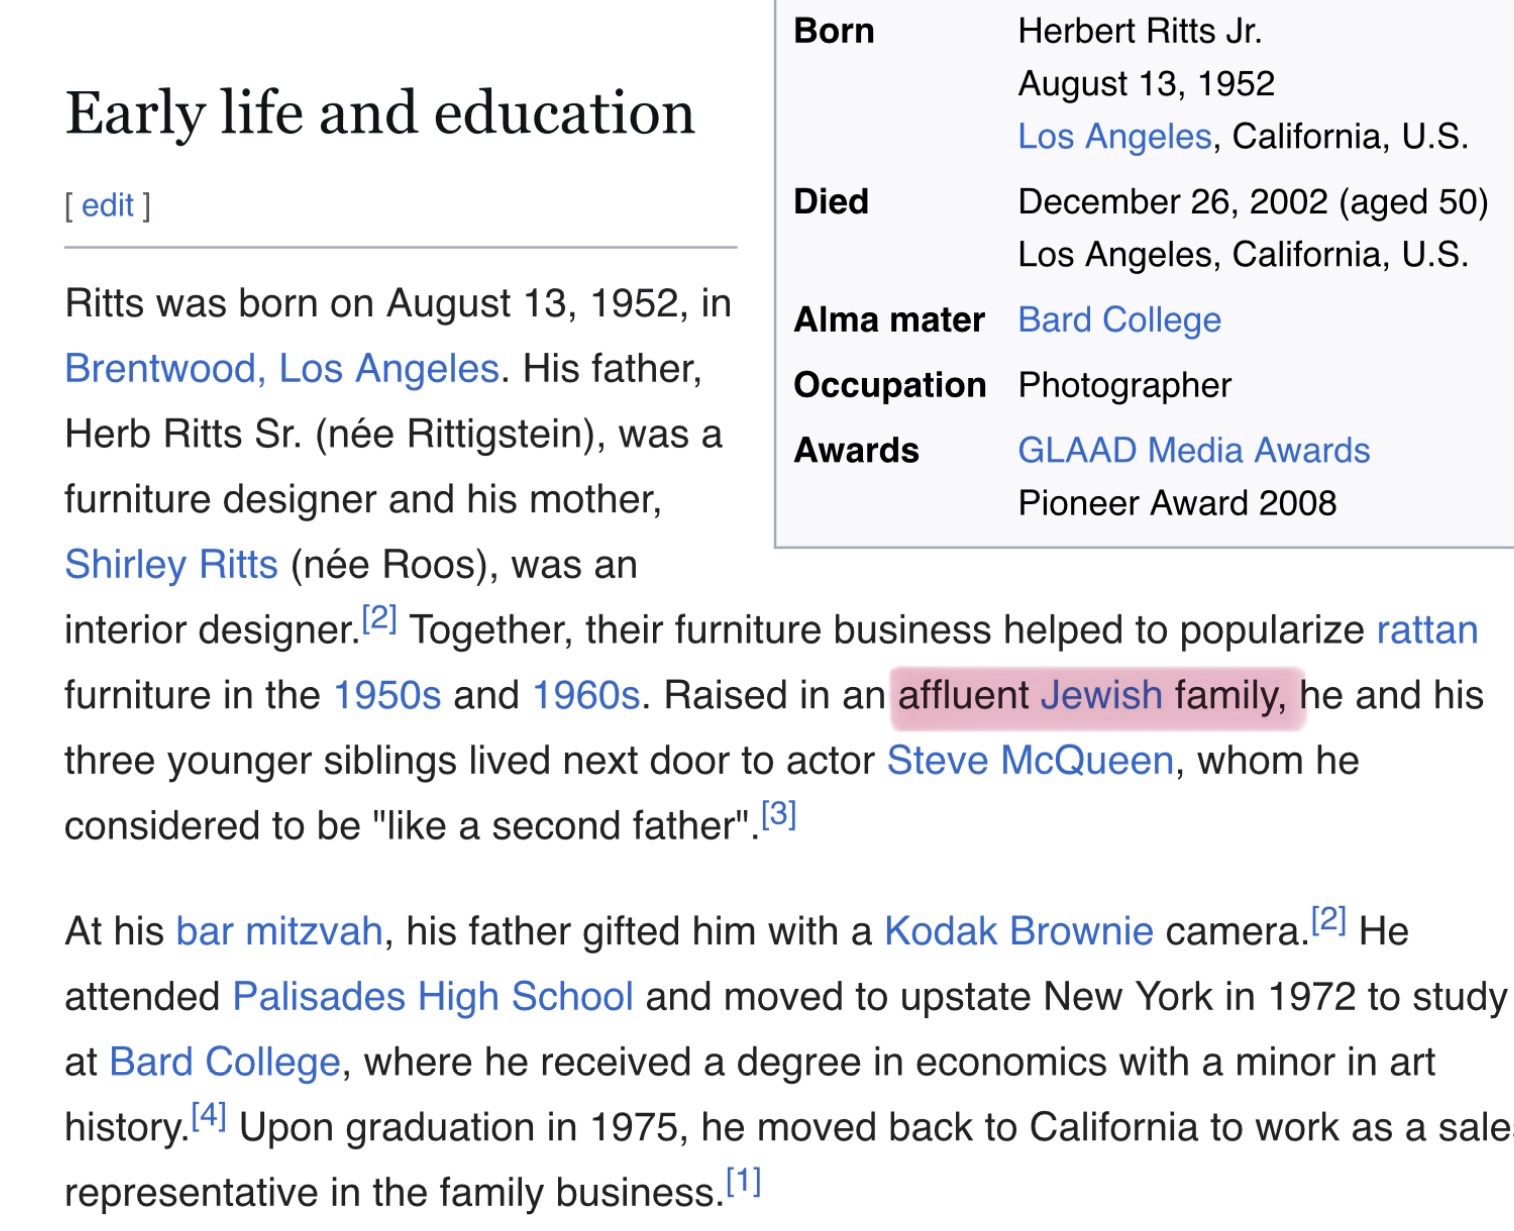The width and height of the screenshot is (1514, 1231).
Task: Click citation [4] after 'history'
Action: 209,1117
